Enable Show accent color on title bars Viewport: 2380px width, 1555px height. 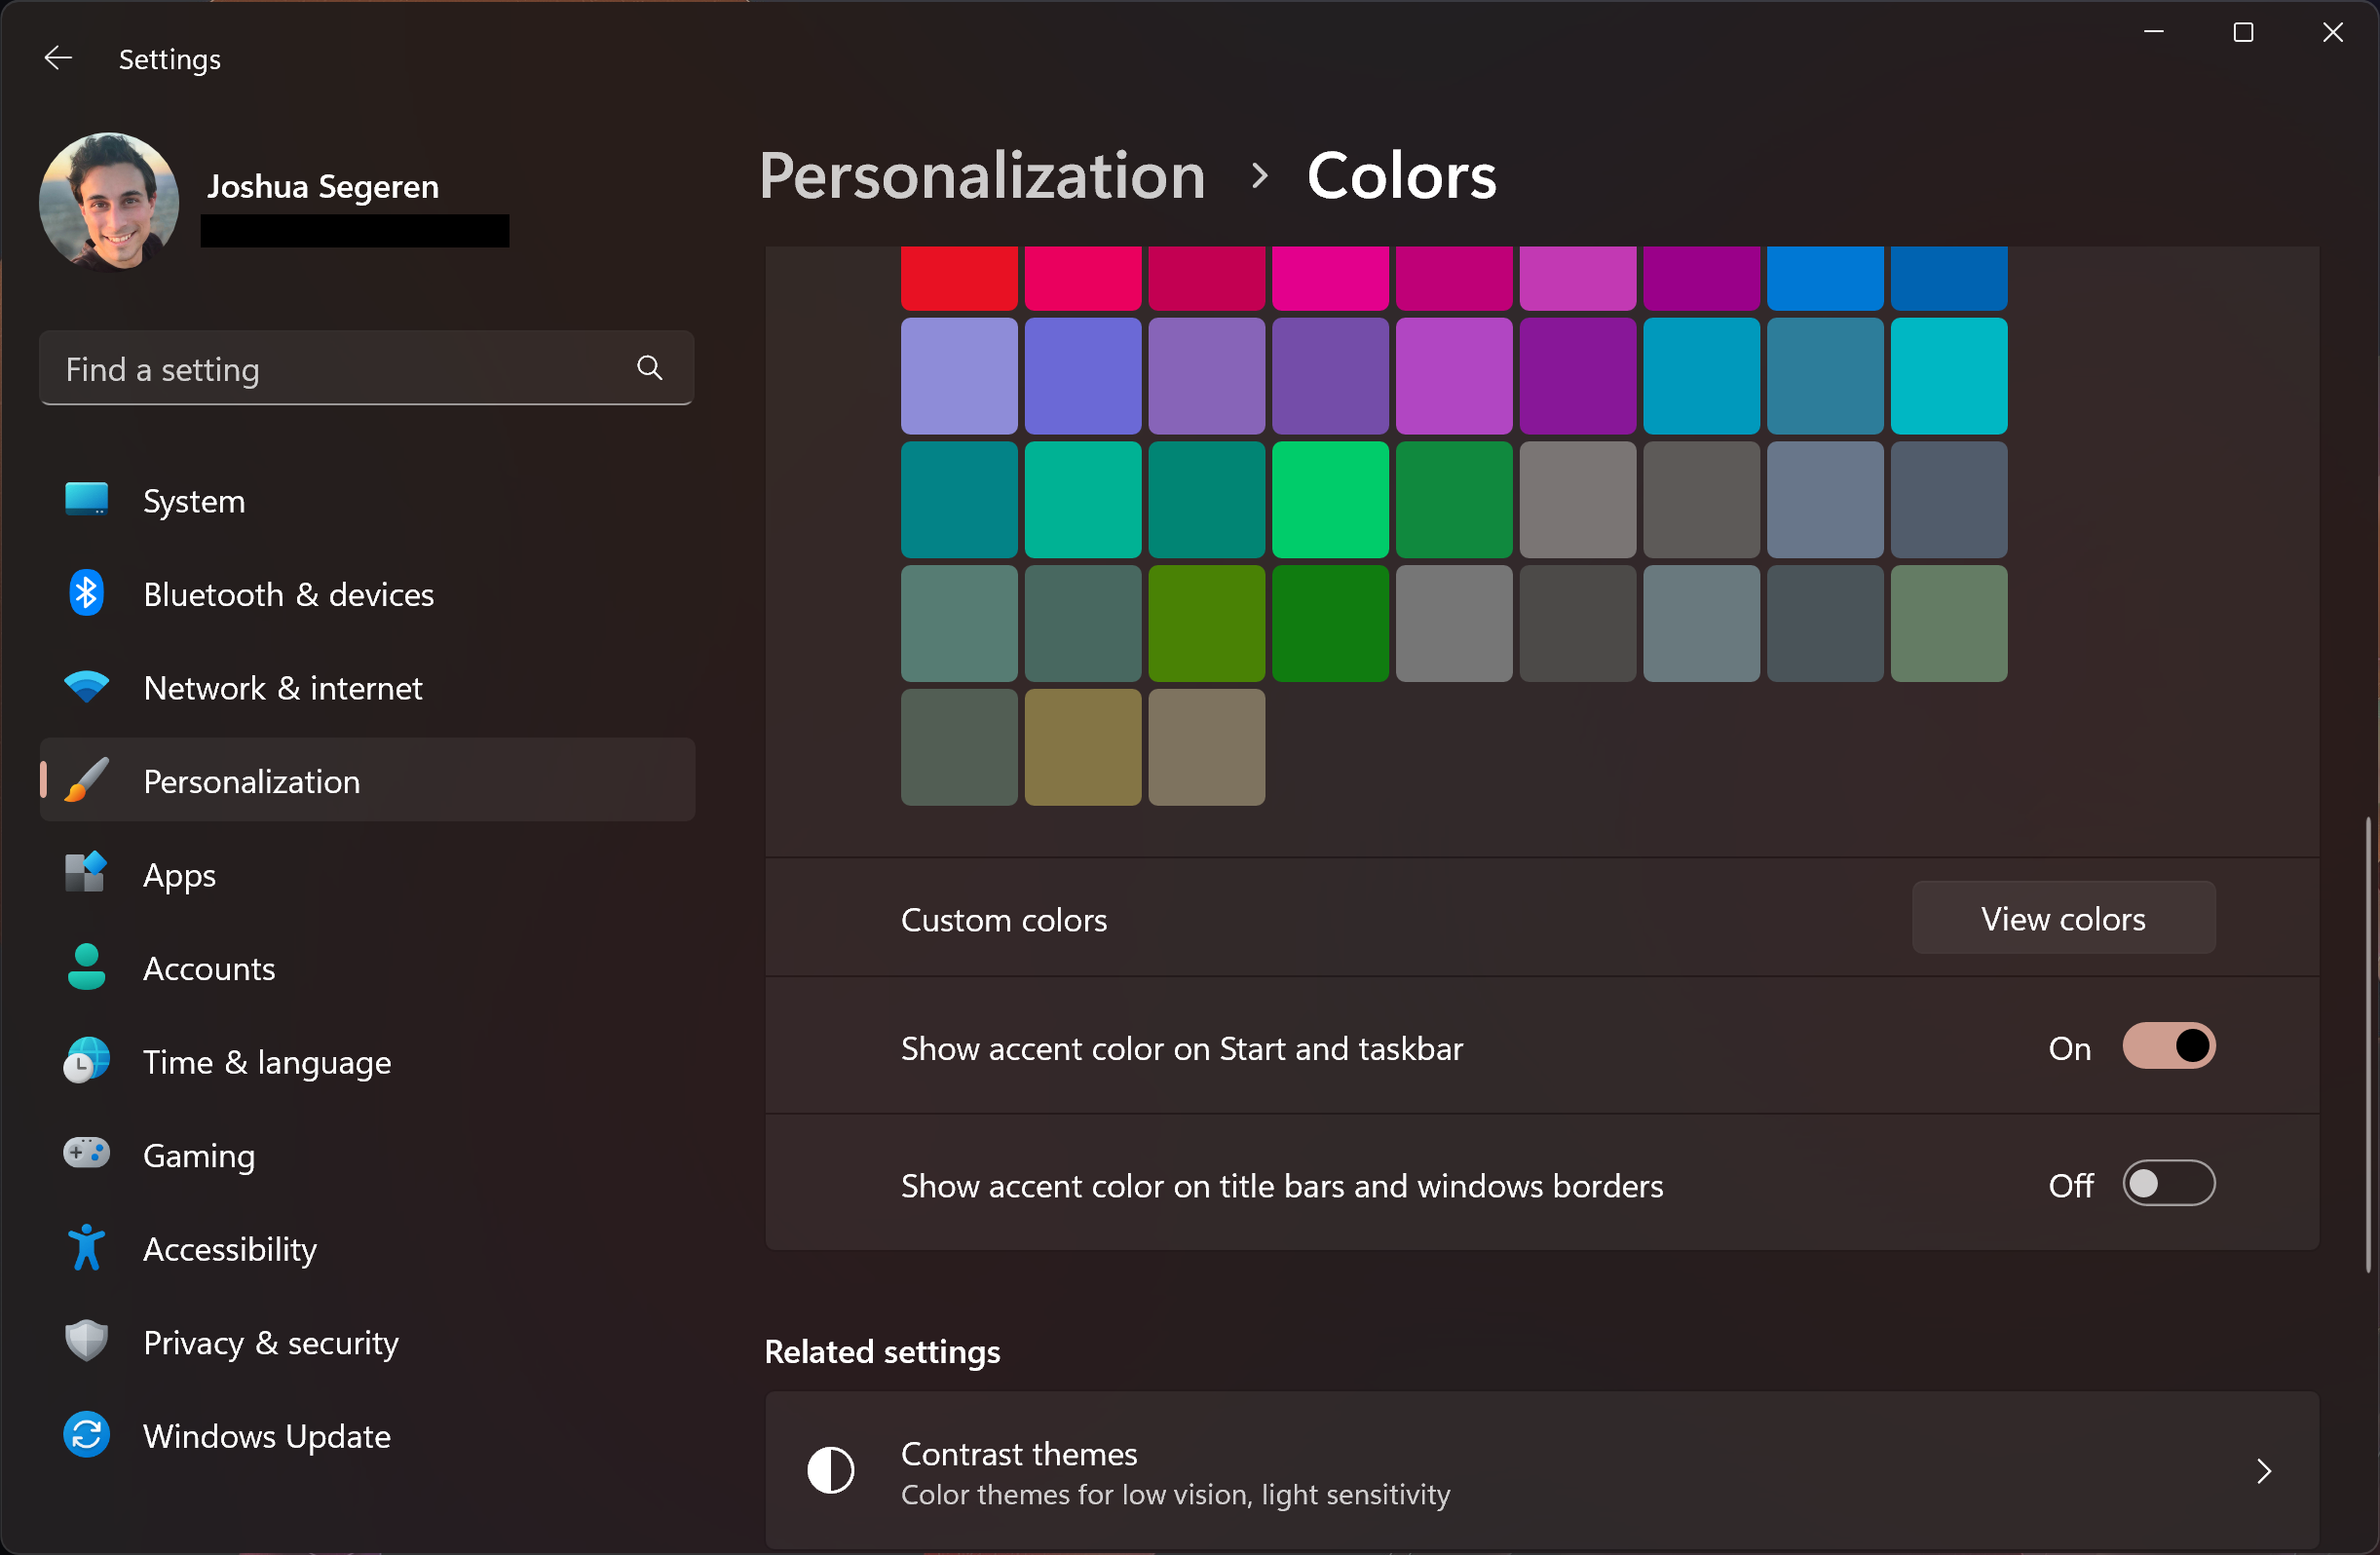coord(2167,1184)
